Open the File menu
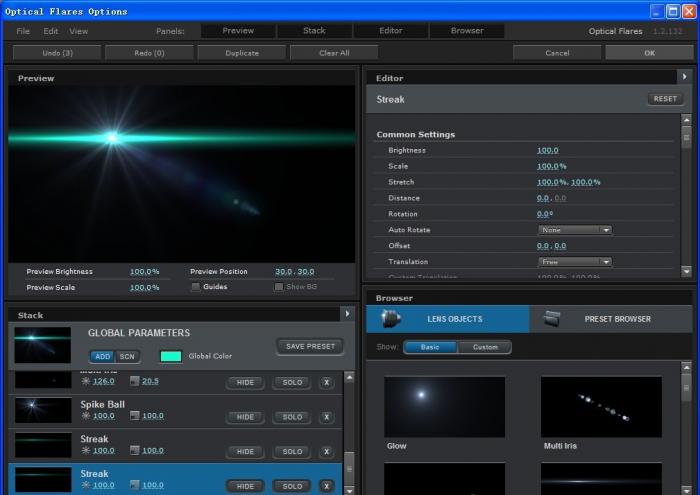700x495 pixels. click(x=23, y=31)
